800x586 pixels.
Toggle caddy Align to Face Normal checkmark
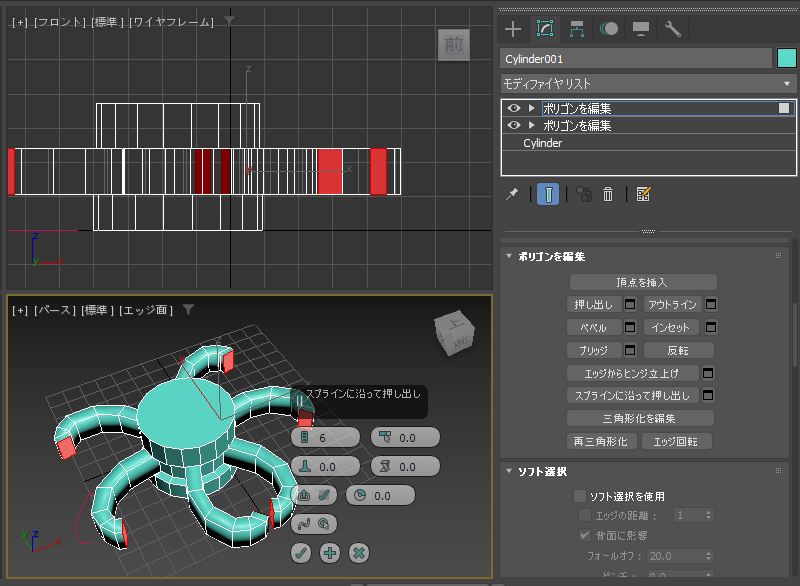click(x=324, y=495)
